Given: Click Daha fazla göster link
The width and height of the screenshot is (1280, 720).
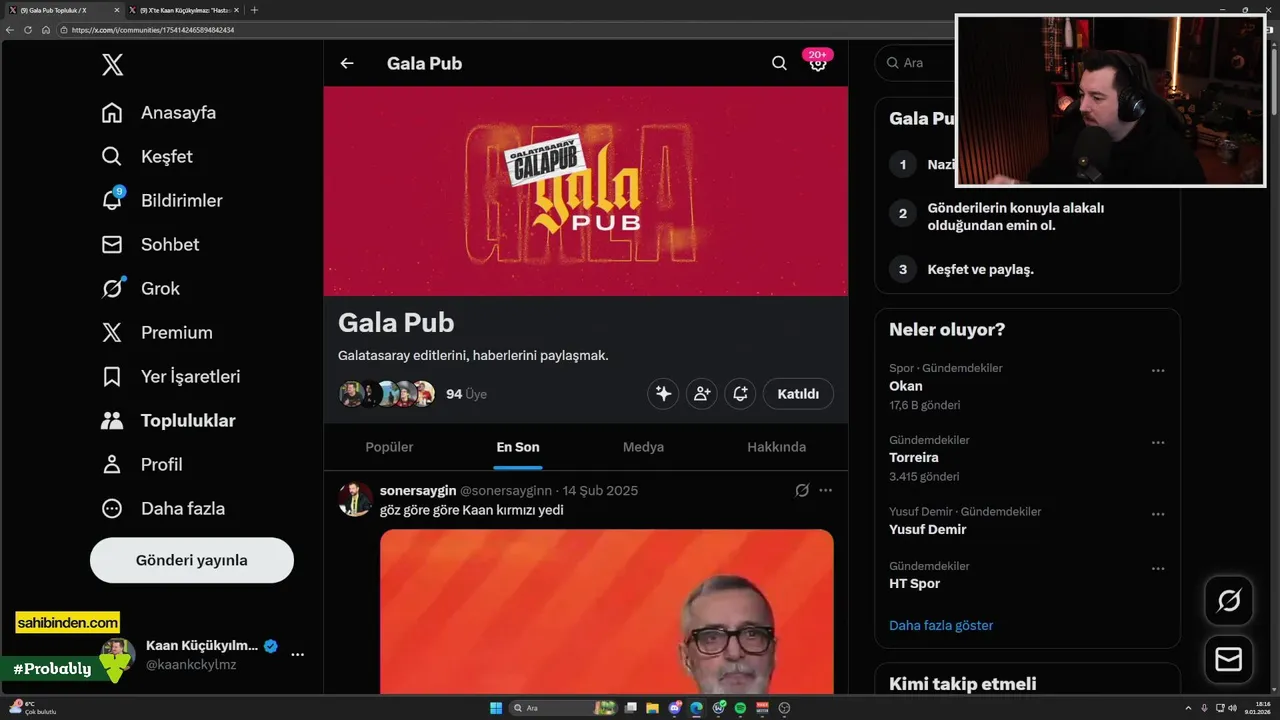Looking at the screenshot, I should point(941,626).
